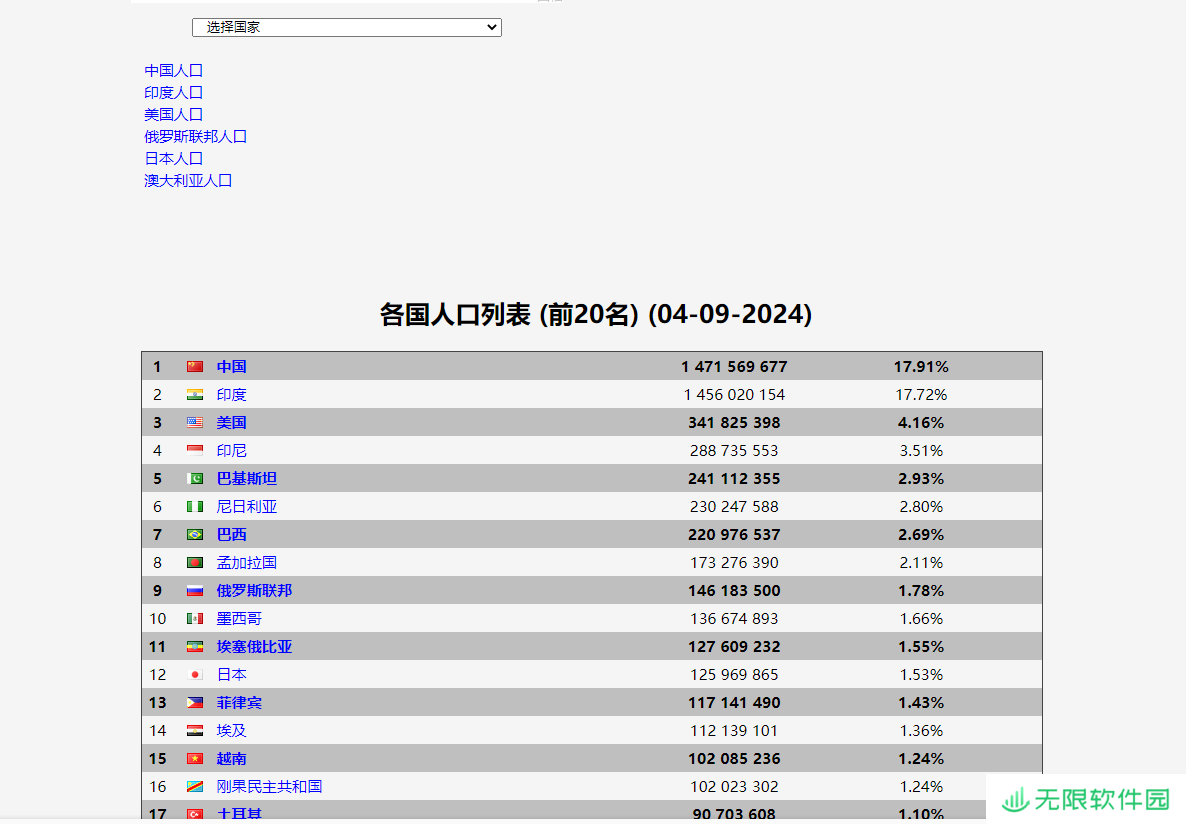Click the Russia flag icon
Image resolution: width=1186 pixels, height=824 pixels.
pos(195,591)
